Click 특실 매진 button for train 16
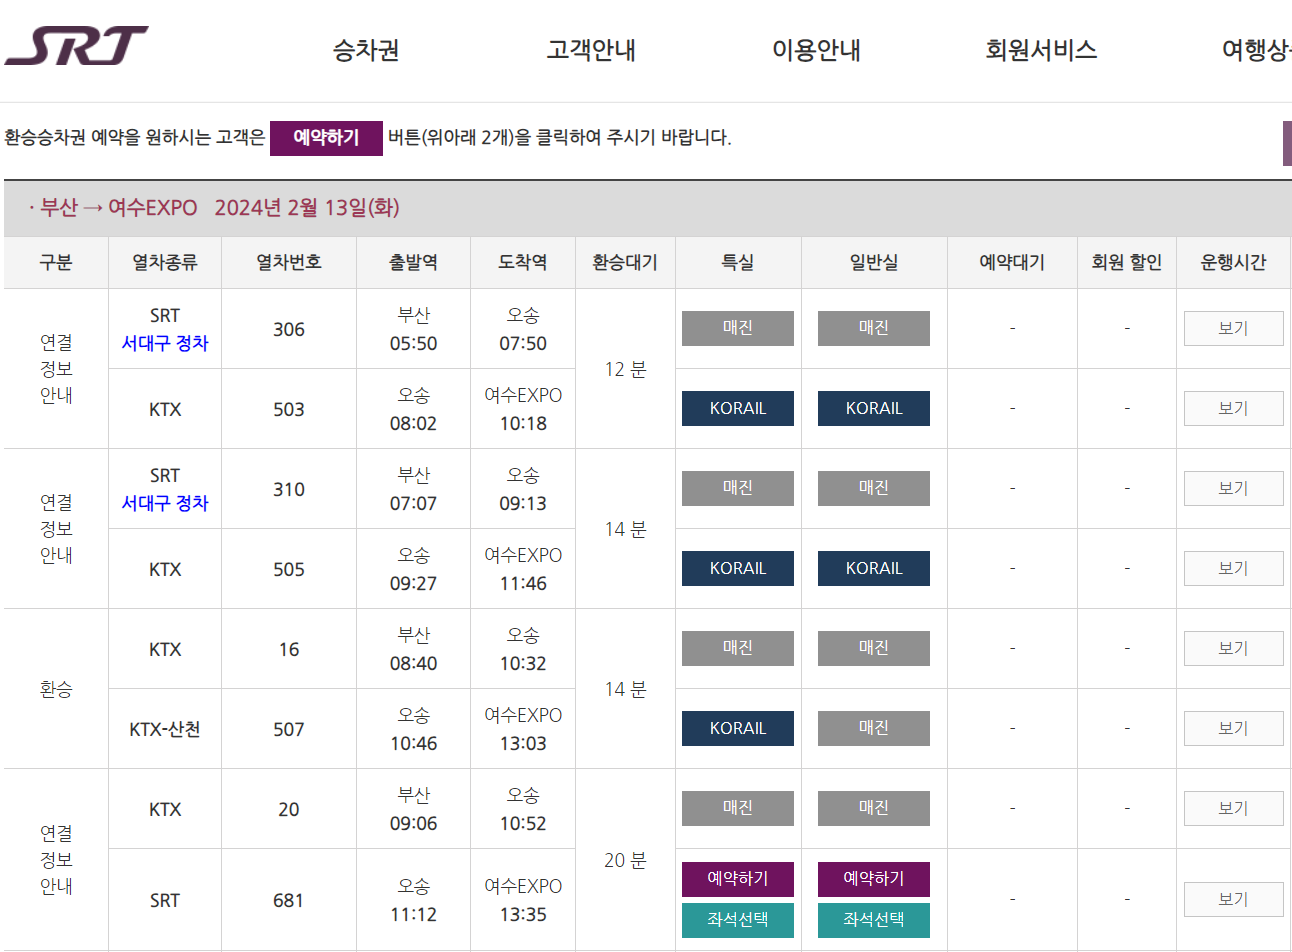This screenshot has width=1292, height=952. [738, 648]
